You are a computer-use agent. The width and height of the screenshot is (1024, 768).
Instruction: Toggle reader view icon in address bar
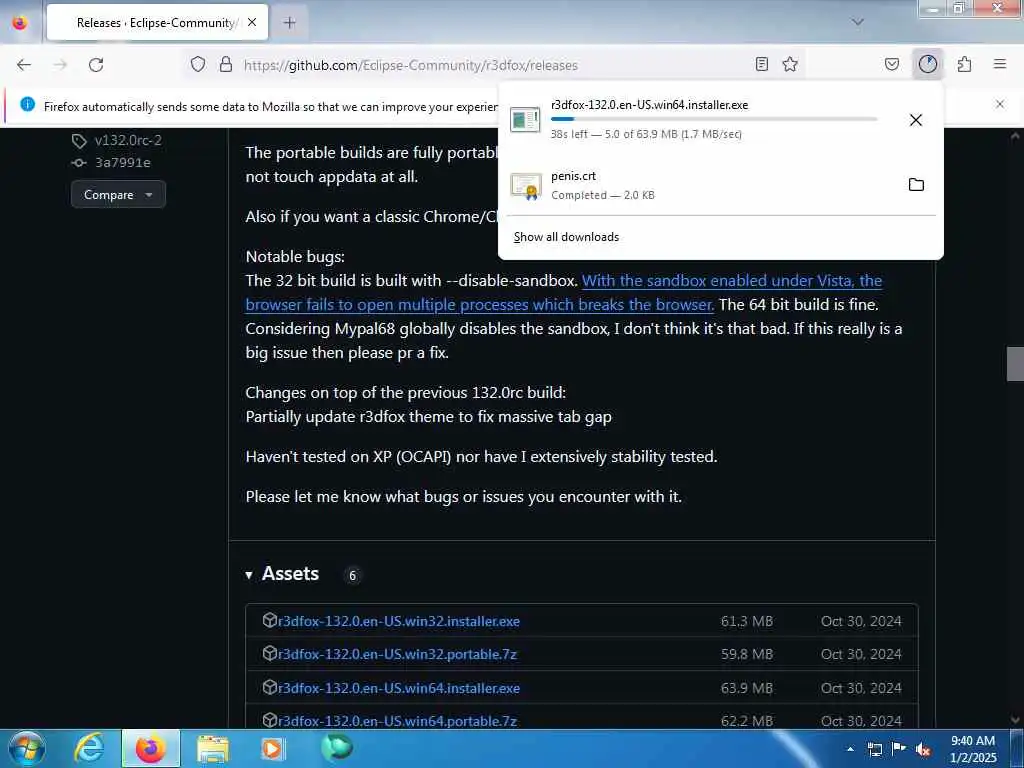[761, 64]
